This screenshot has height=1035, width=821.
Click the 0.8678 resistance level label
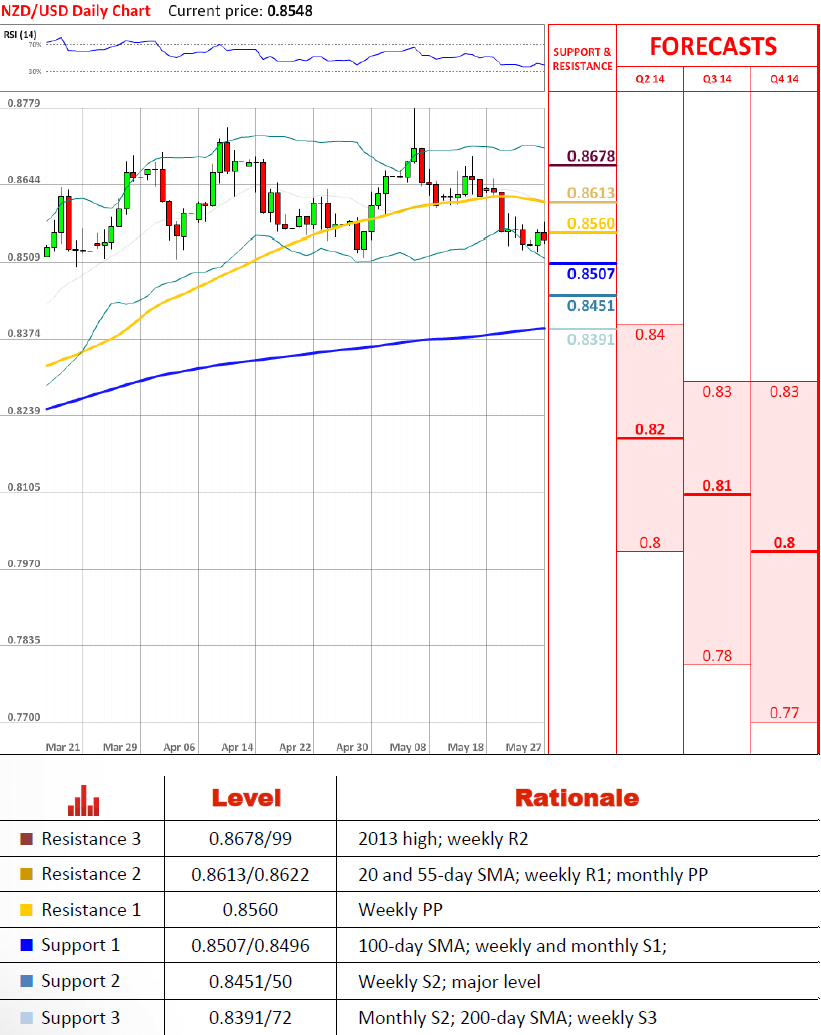[x=591, y=156]
